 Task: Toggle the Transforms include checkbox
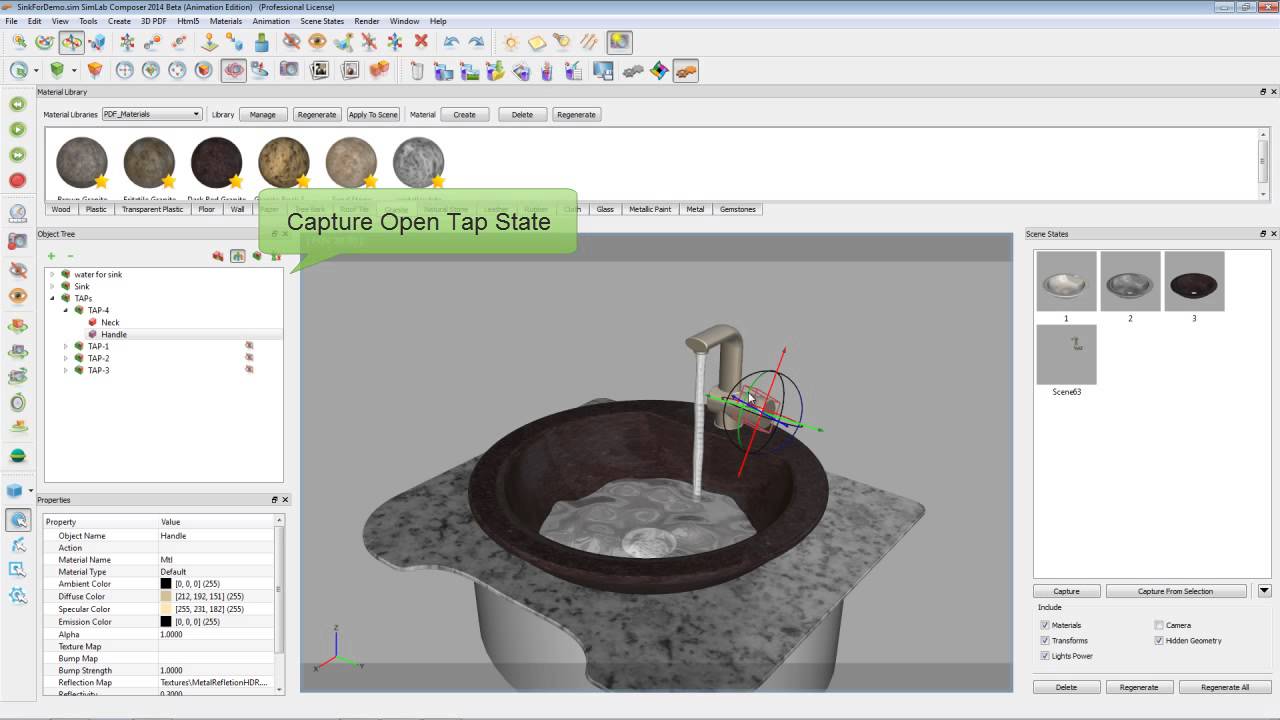[x=1045, y=641]
